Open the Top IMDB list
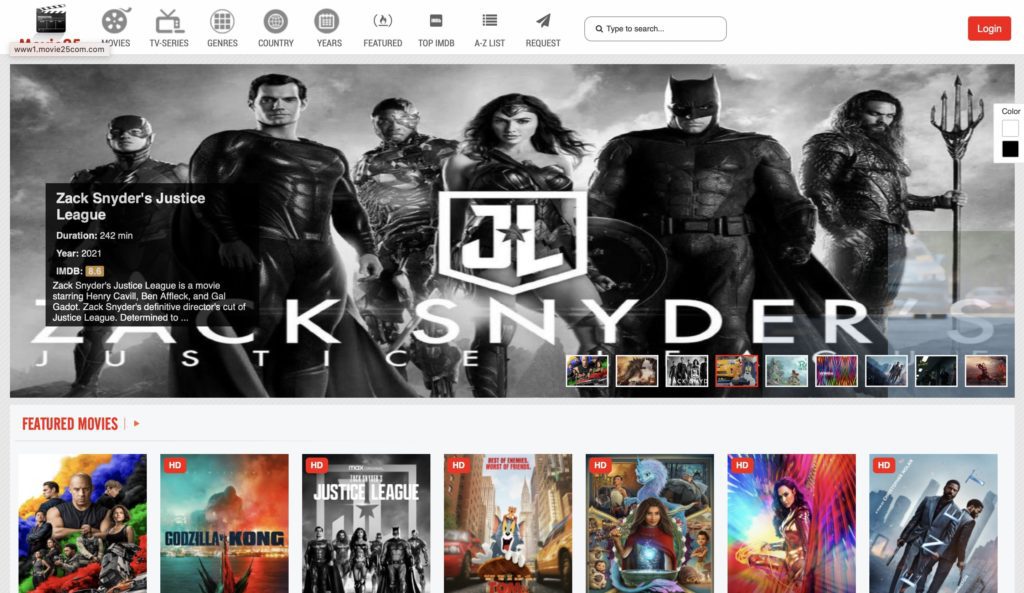This screenshot has height=593, width=1024. [x=436, y=27]
